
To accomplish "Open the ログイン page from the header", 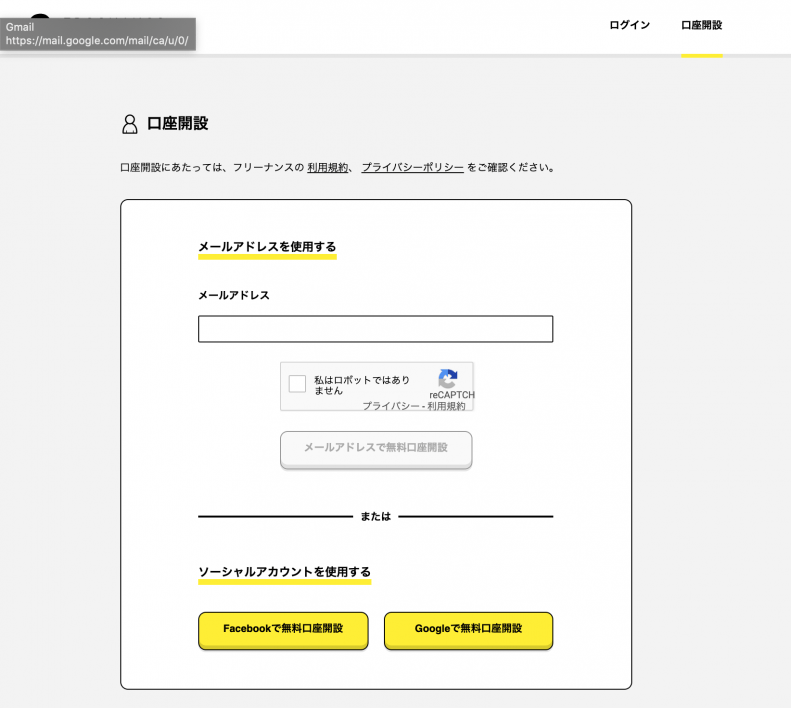I will click(x=629, y=25).
